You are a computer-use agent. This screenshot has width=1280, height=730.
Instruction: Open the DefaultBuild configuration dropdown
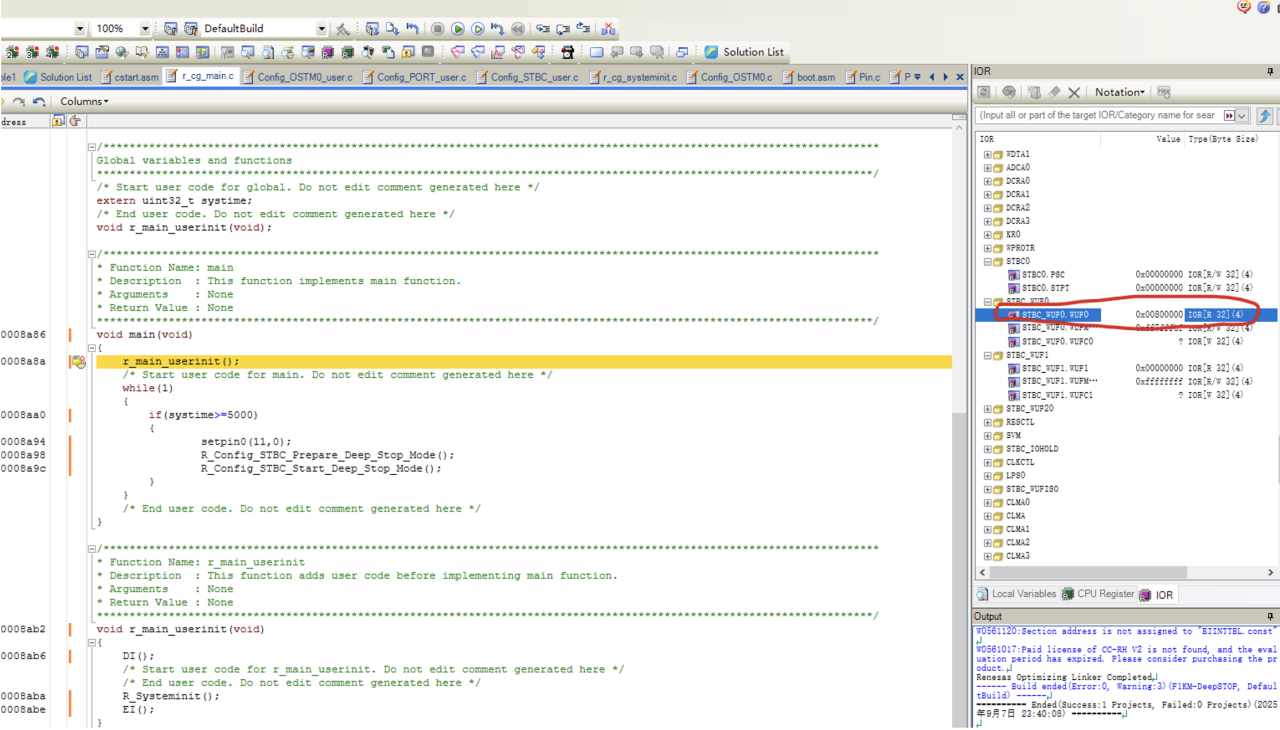pyautogui.click(x=321, y=29)
